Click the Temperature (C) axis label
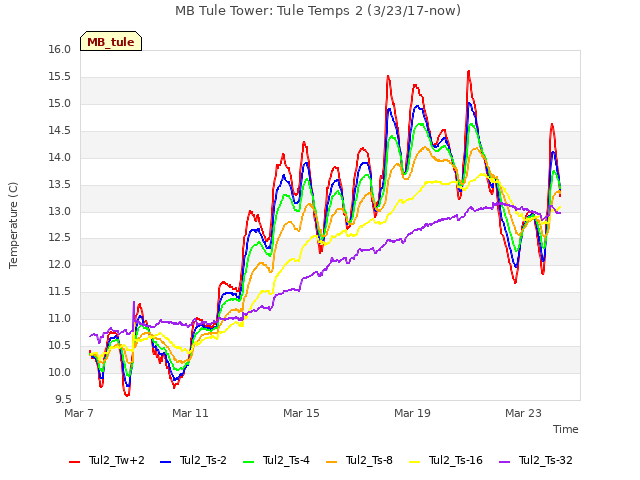The image size is (640, 480). coord(13,225)
